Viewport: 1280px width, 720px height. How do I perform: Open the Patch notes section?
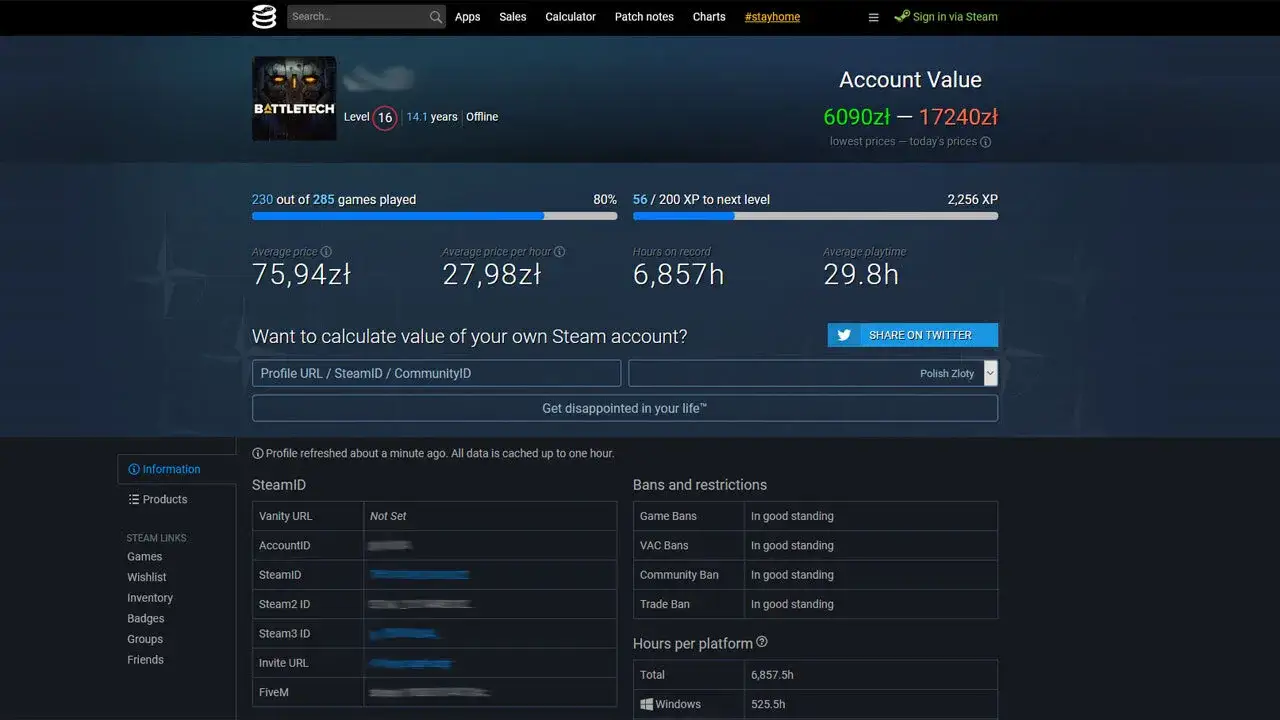643,17
